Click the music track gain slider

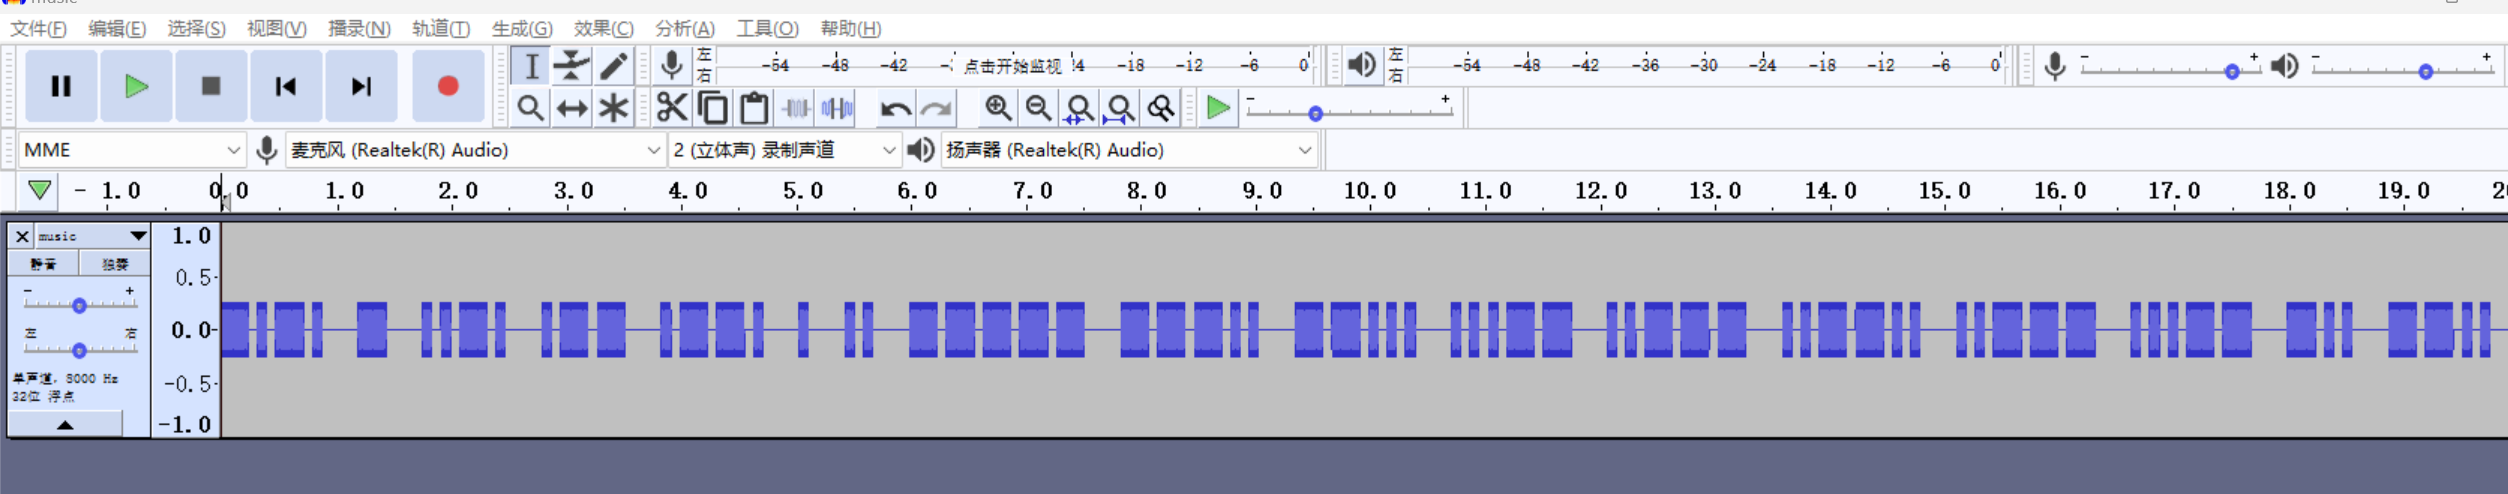click(79, 305)
